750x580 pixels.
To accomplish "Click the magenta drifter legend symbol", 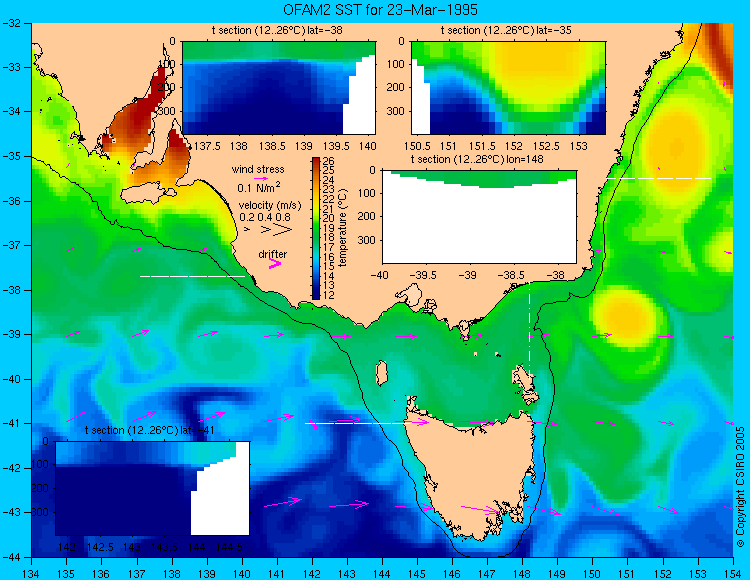I will click(275, 263).
